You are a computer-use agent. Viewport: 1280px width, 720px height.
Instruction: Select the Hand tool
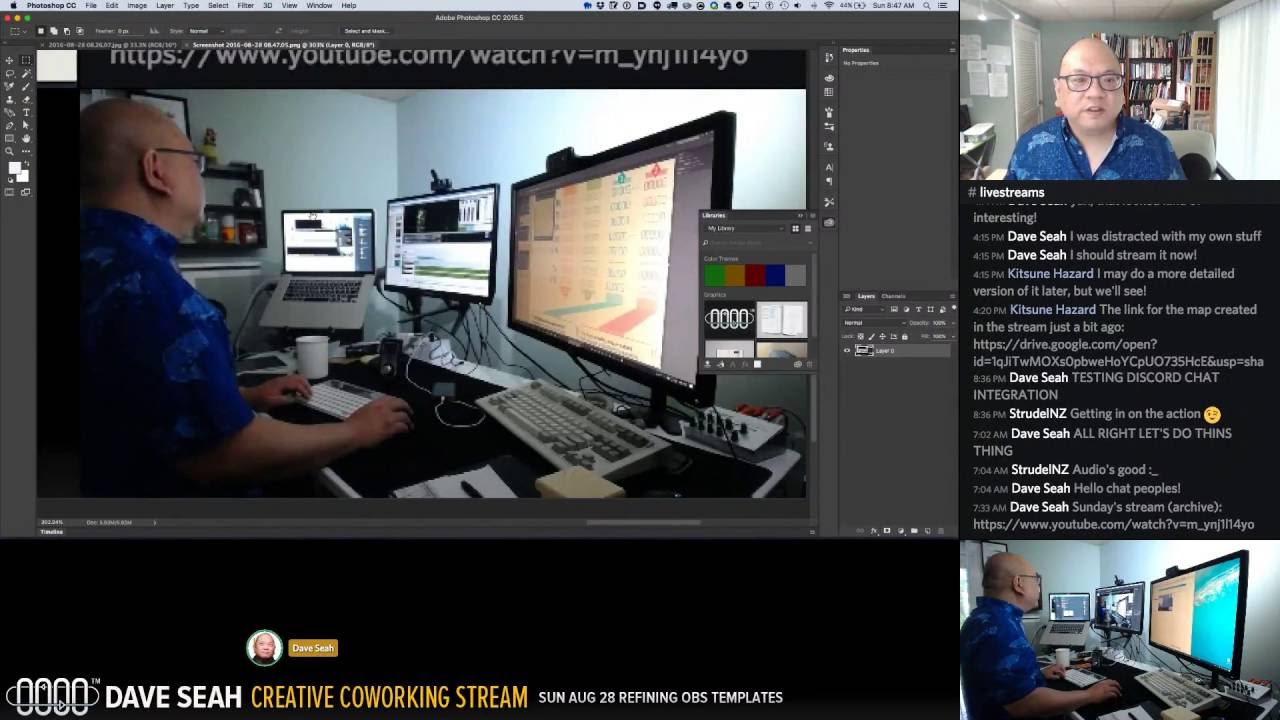[x=26, y=138]
